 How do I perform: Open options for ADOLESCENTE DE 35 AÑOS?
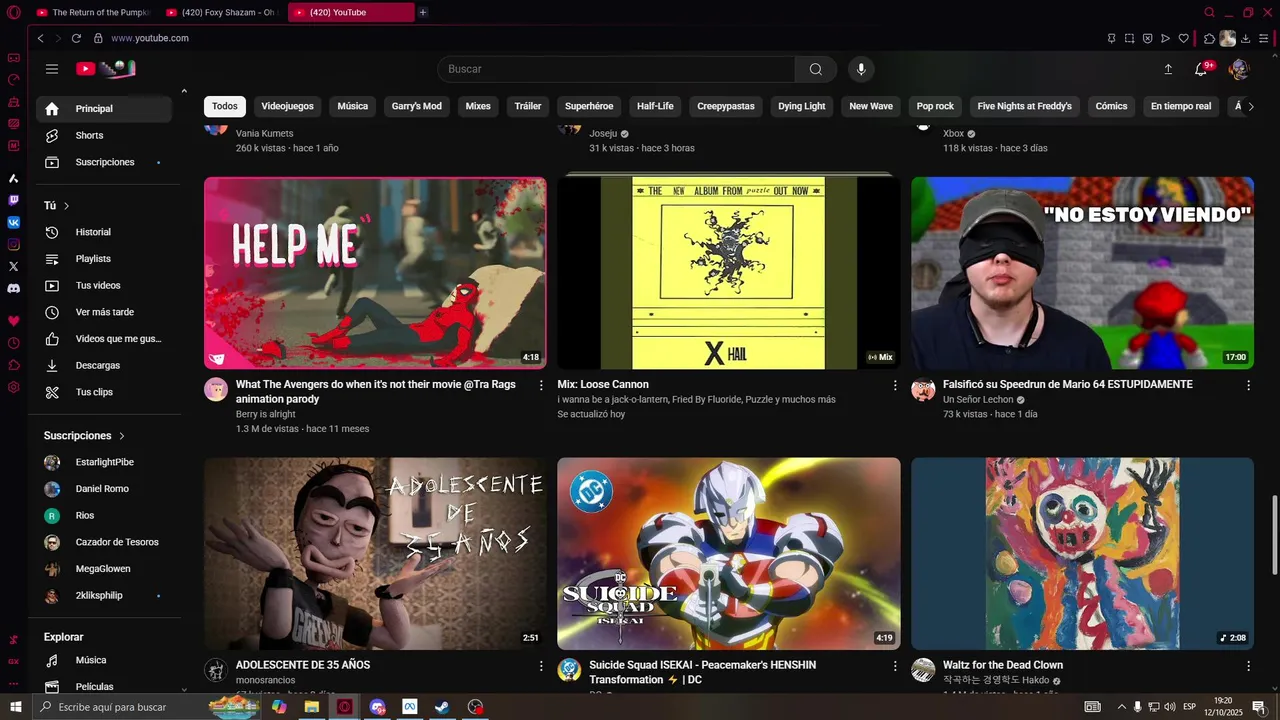(x=541, y=665)
